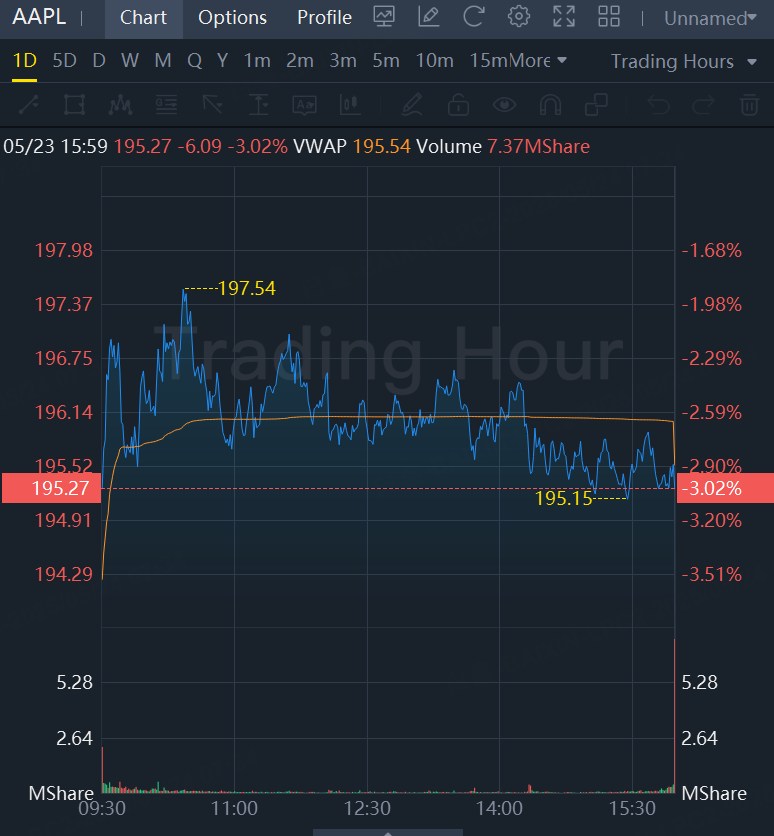
Task: Click the 05/23 15:59 timestamp
Action: pos(55,146)
